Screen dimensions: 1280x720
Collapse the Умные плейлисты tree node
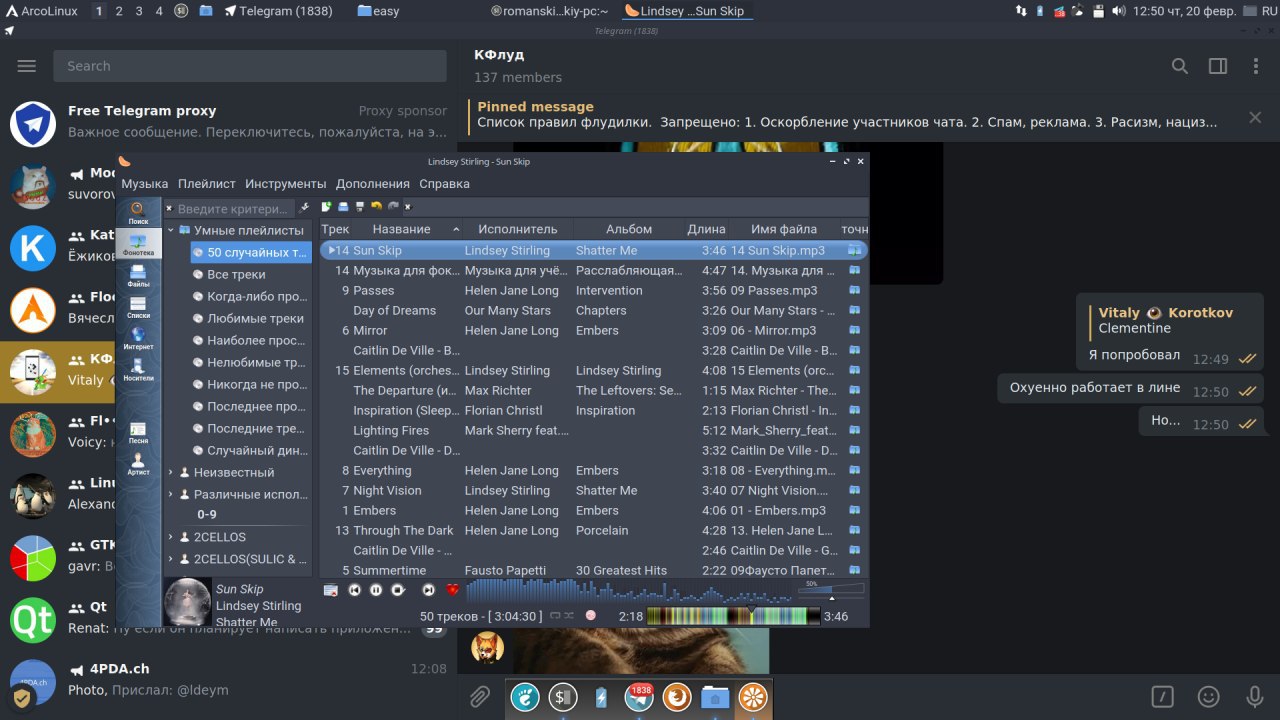click(x=171, y=230)
